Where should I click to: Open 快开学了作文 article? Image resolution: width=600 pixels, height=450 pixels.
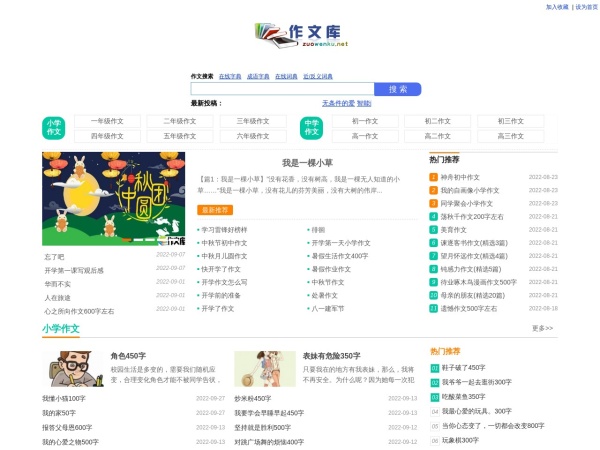(221, 269)
